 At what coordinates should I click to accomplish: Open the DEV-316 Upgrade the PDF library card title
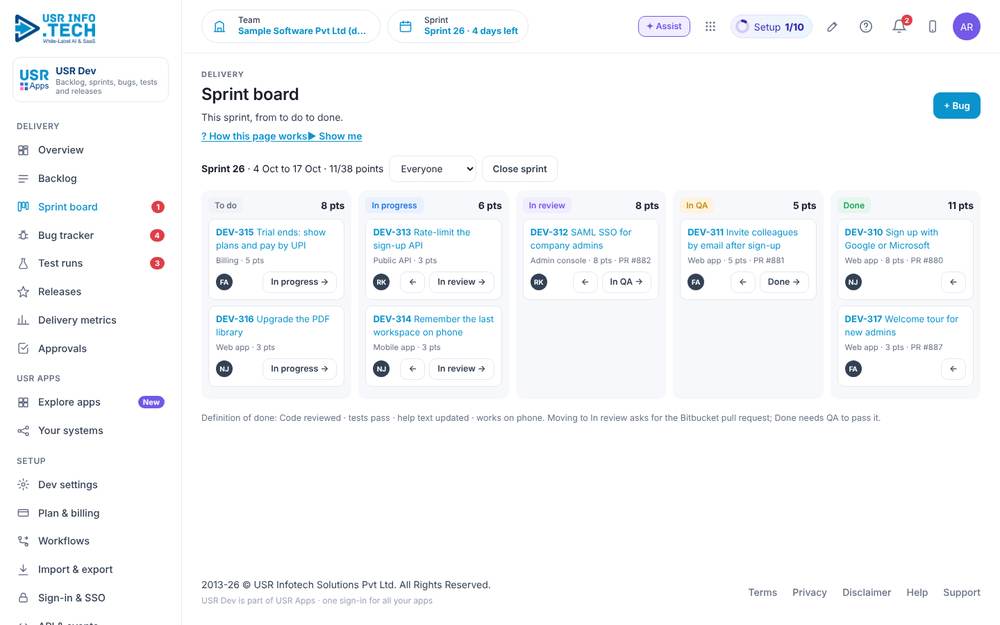coord(272,325)
